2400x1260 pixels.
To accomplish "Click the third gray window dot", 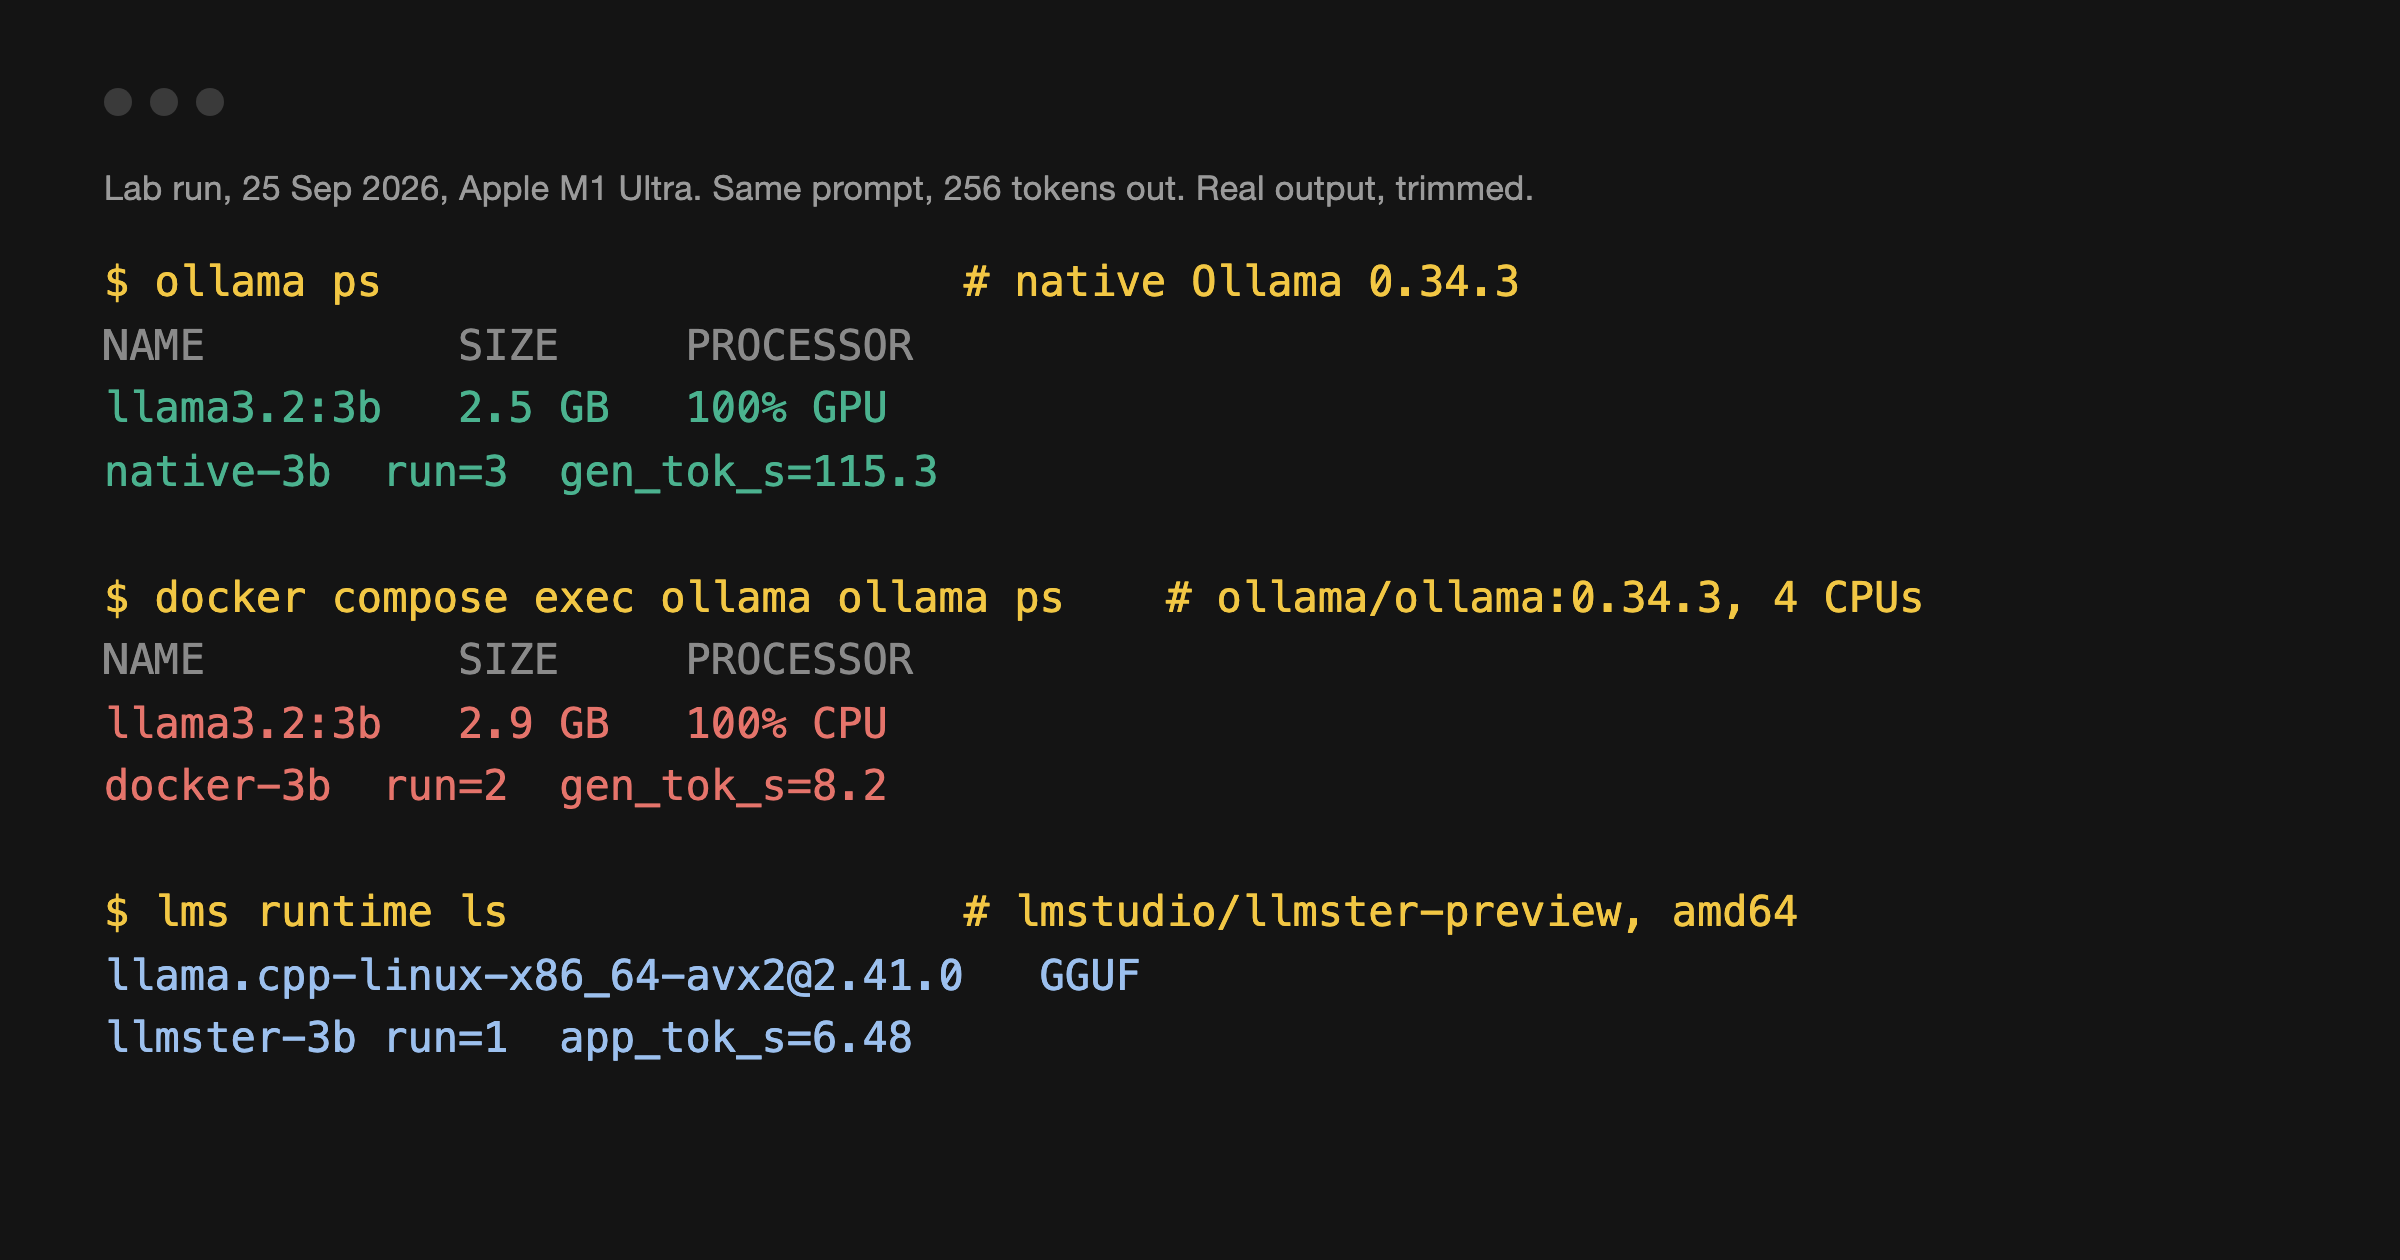I will pyautogui.click(x=210, y=102).
